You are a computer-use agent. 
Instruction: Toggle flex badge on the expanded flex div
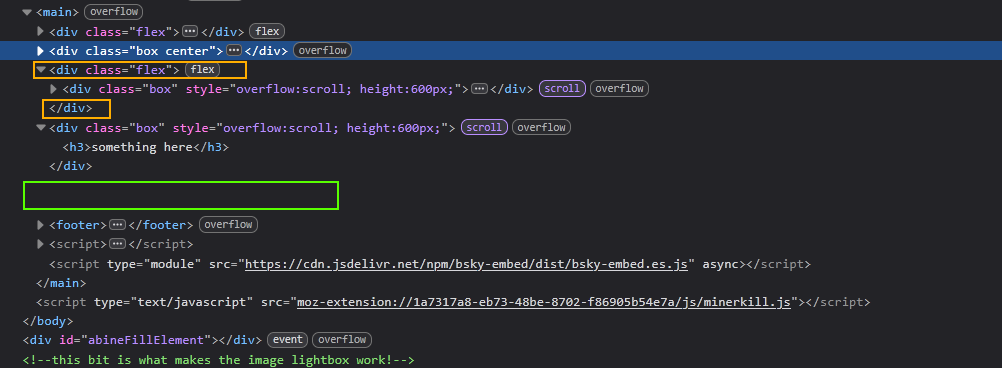203,69
